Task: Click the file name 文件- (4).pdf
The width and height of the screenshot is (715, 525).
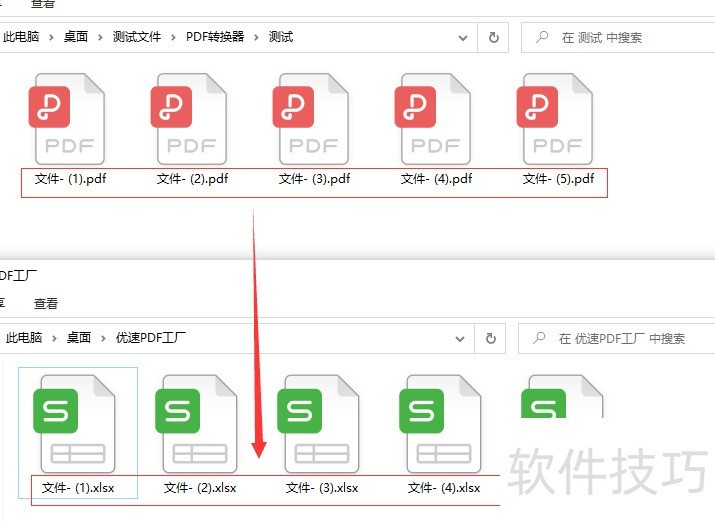Action: pos(436,179)
